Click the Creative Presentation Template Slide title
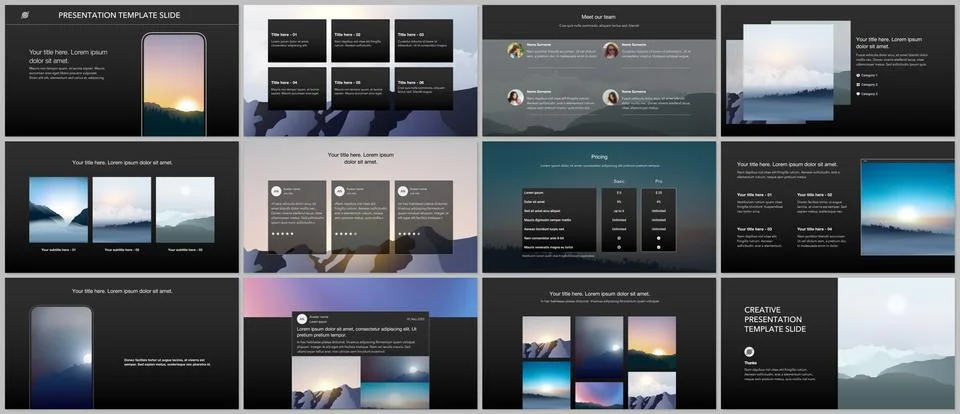 tap(777, 322)
